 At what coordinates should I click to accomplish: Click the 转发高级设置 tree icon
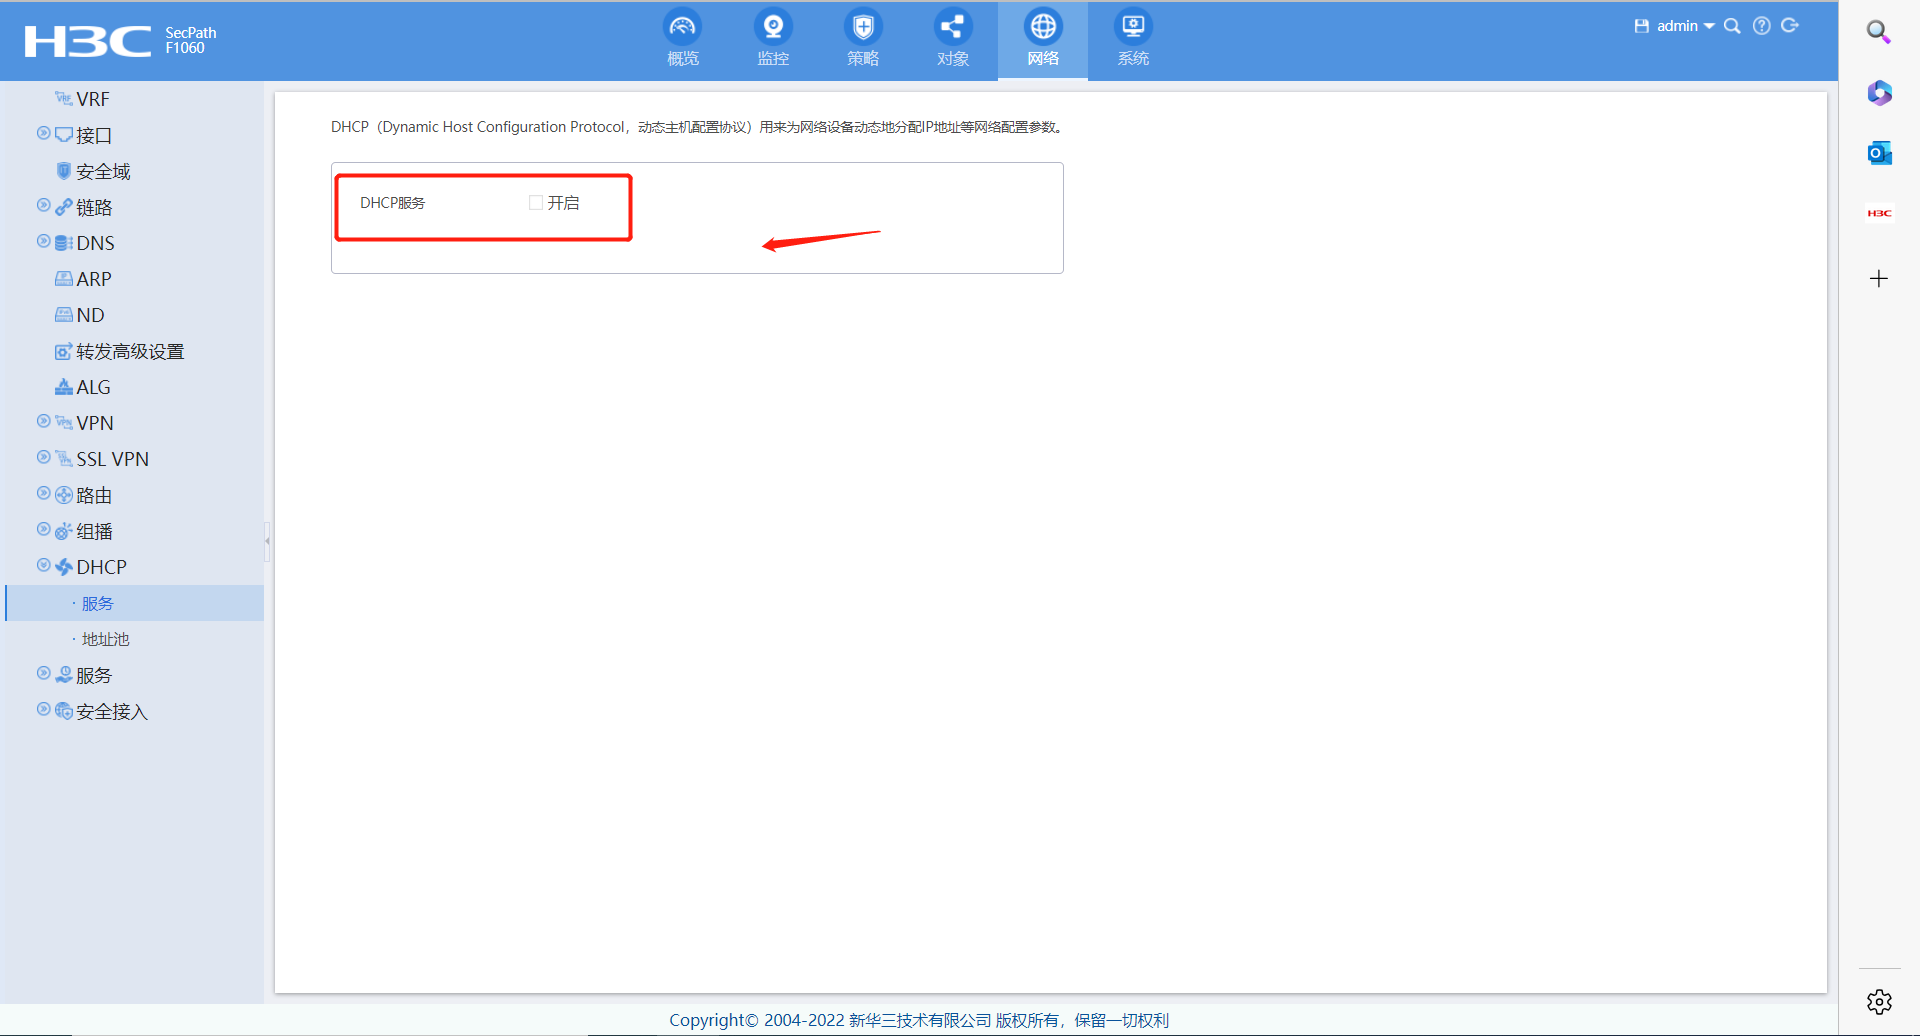(x=63, y=351)
